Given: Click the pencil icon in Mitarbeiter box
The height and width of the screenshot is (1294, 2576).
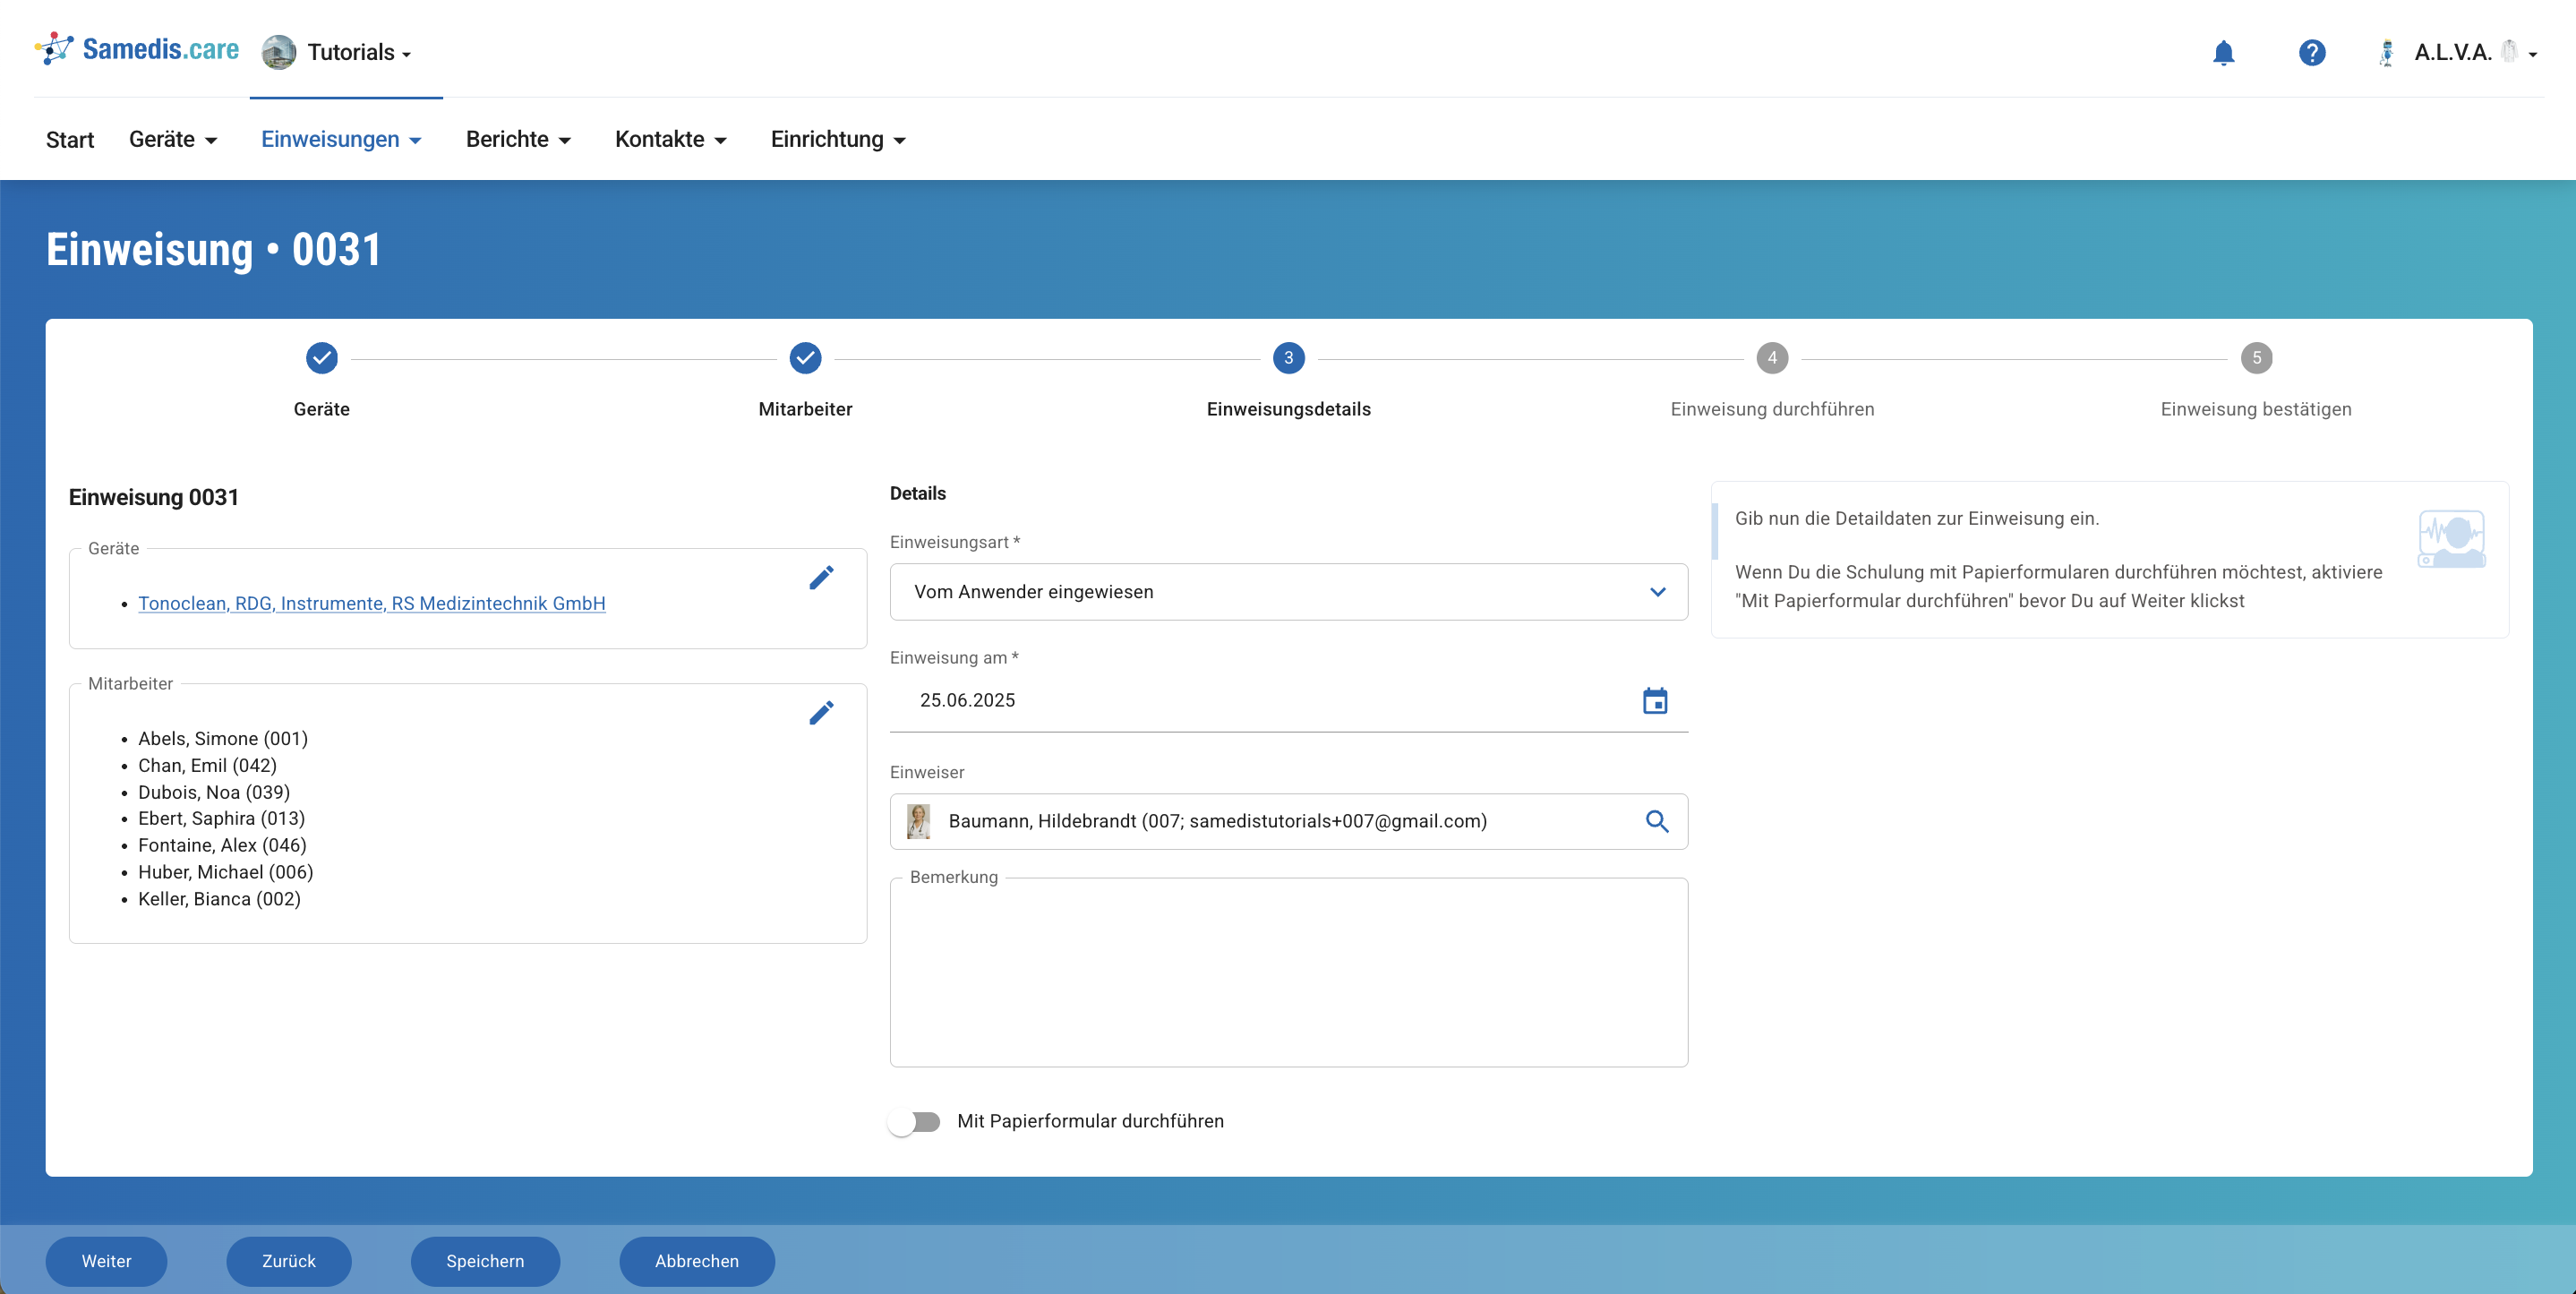Looking at the screenshot, I should [x=821, y=713].
